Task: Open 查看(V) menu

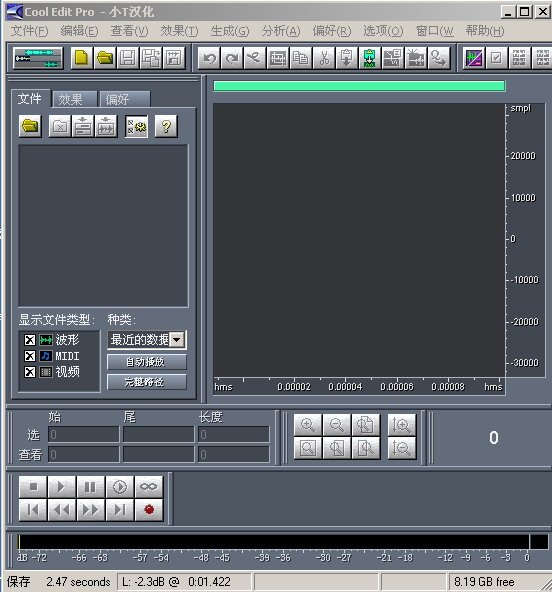Action: pyautogui.click(x=130, y=31)
